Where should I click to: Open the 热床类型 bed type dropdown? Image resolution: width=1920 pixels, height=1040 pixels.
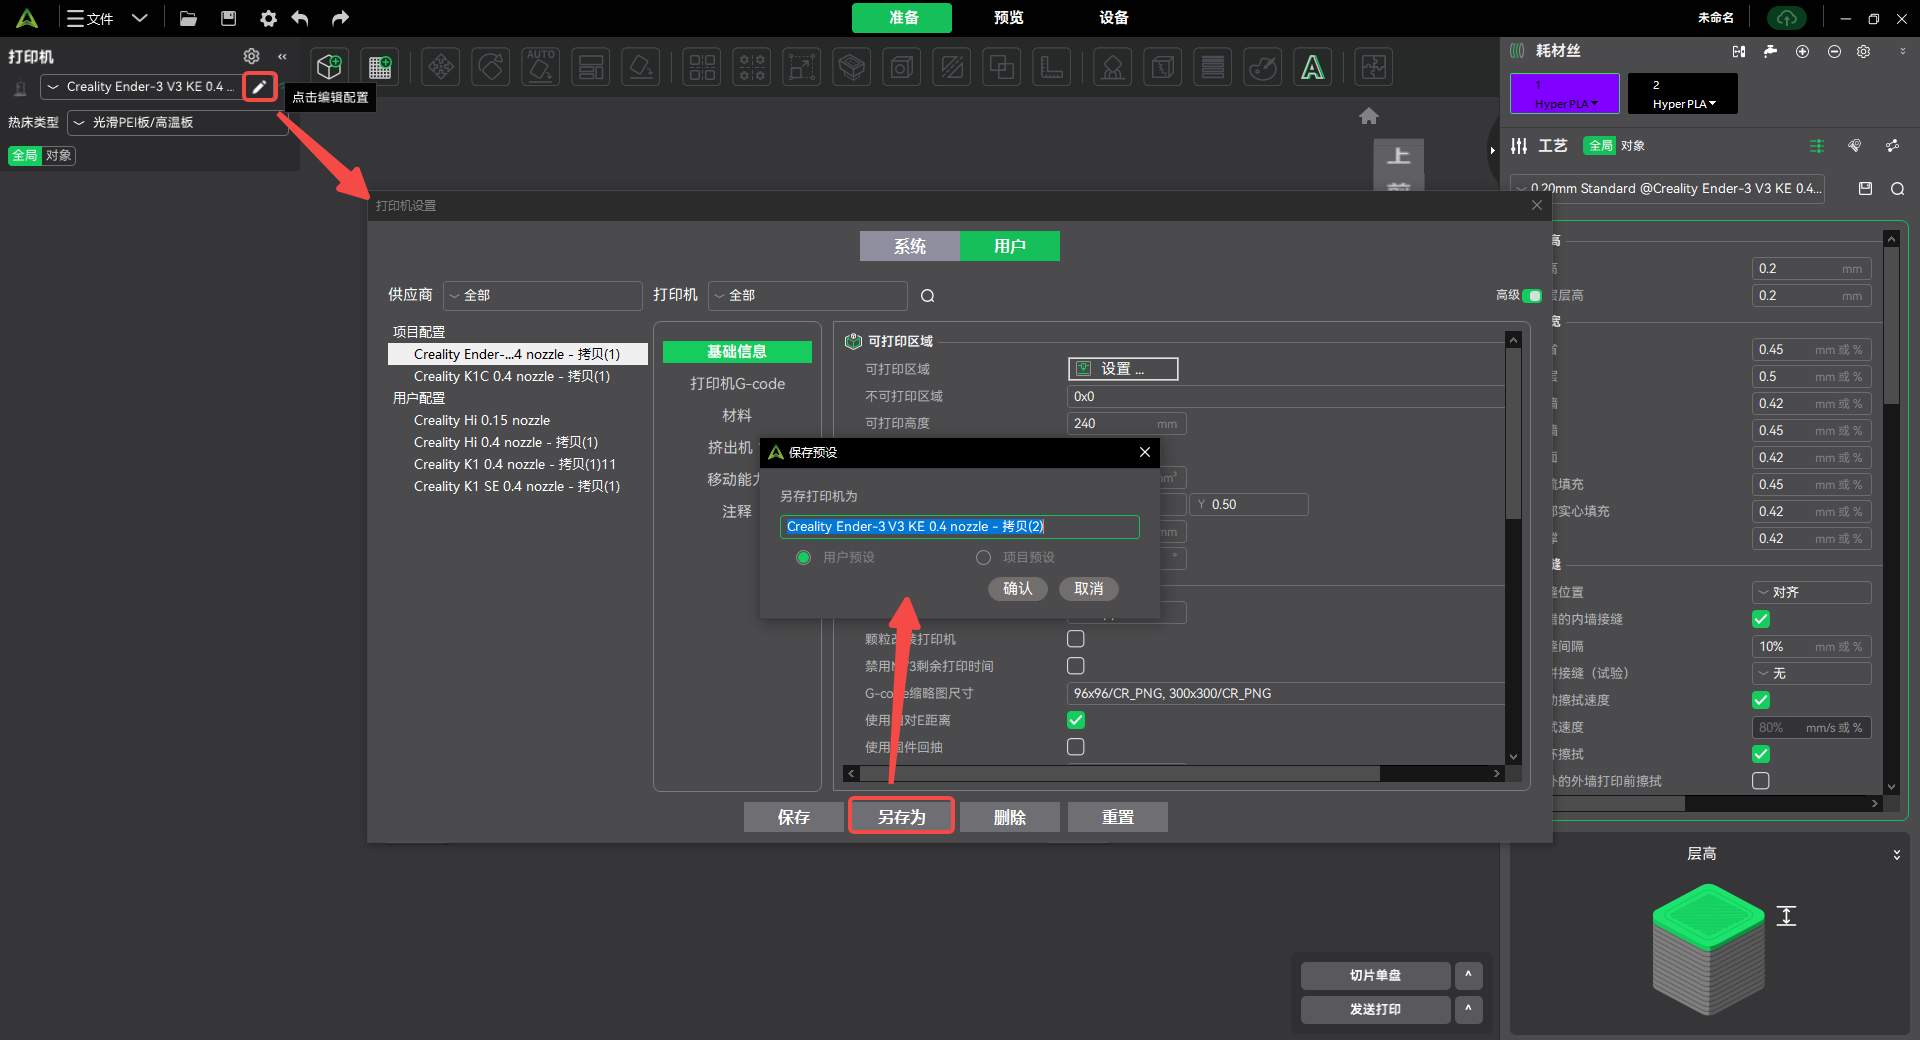pyautogui.click(x=177, y=122)
